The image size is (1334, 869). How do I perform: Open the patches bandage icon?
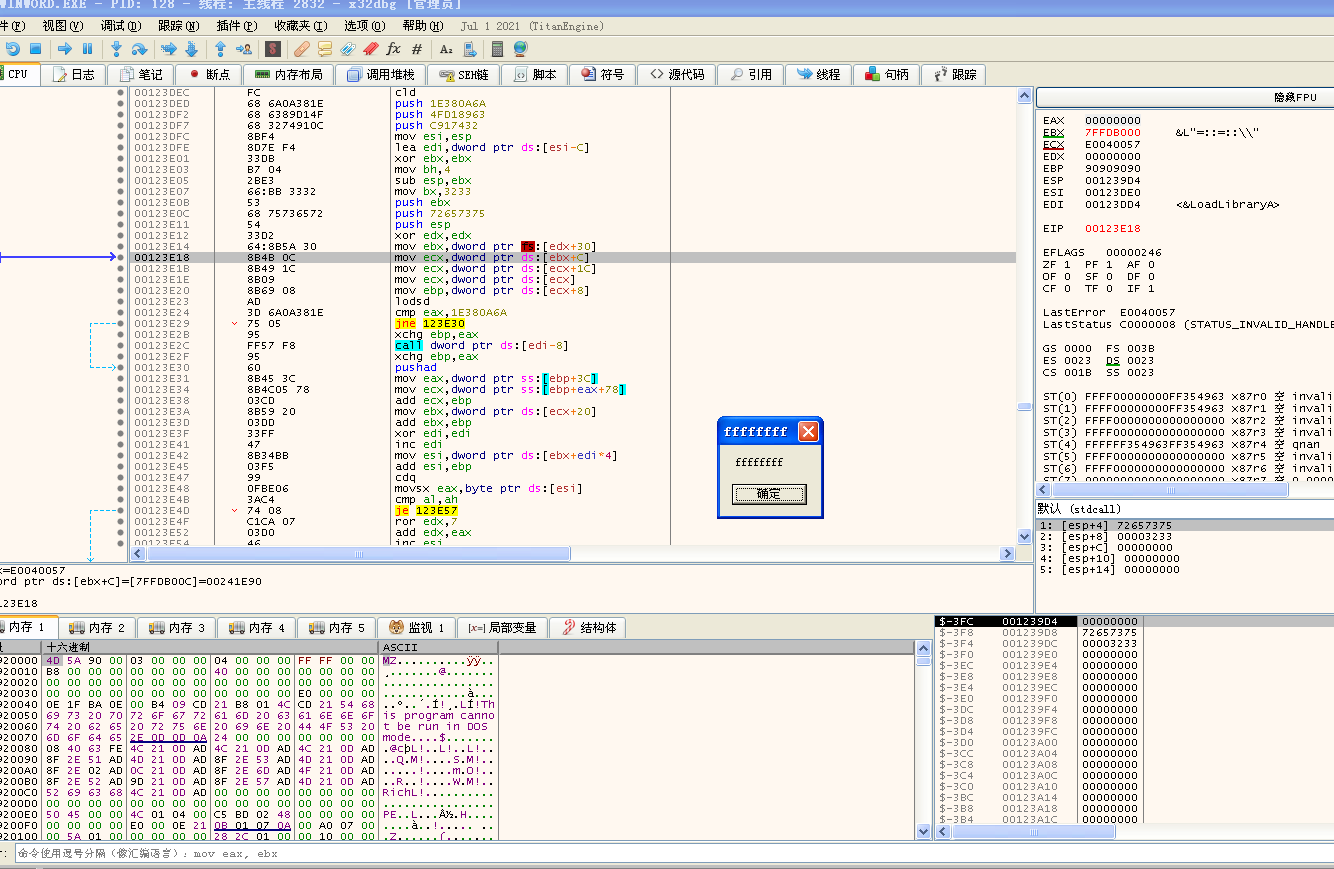301,48
